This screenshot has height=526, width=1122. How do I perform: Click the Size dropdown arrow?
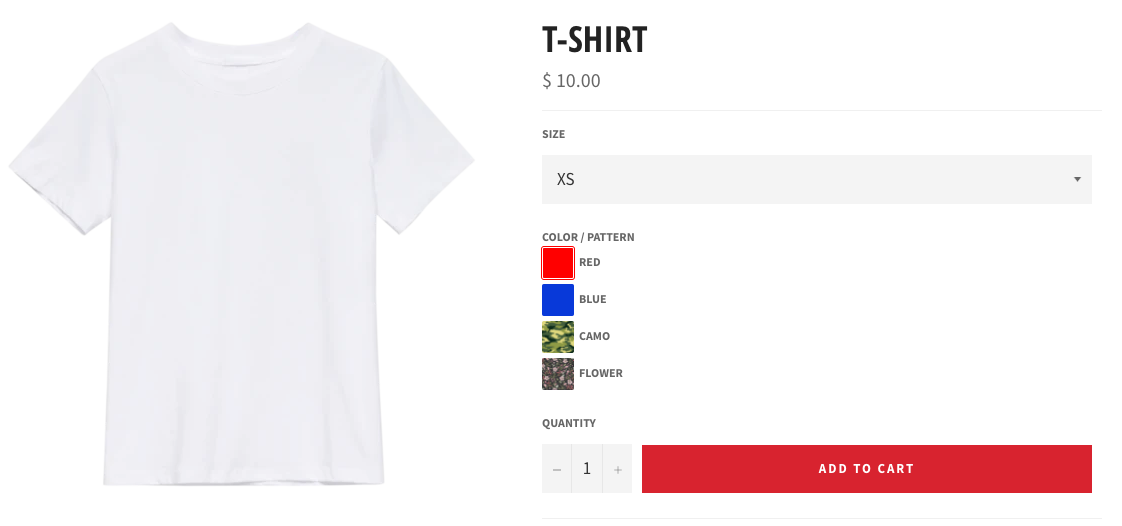1077,180
